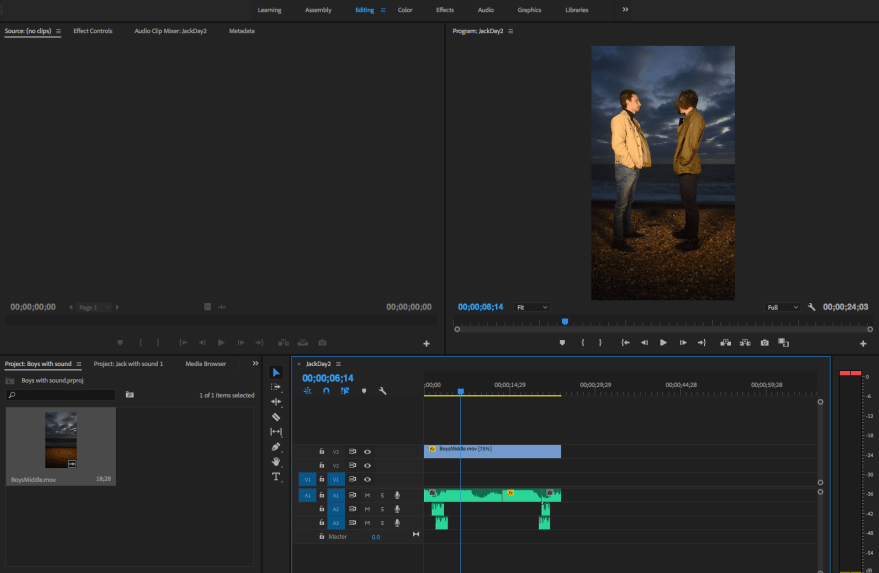Enable voice-over record on A1
The height and width of the screenshot is (573, 879).
point(397,495)
